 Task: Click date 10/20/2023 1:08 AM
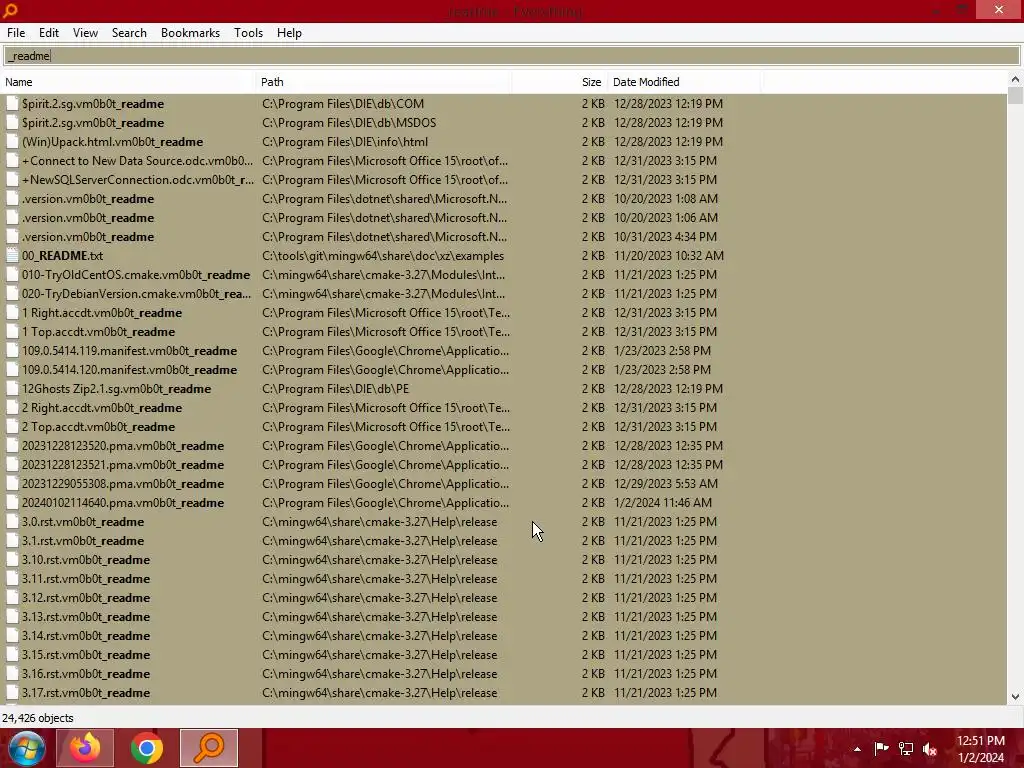click(665, 199)
